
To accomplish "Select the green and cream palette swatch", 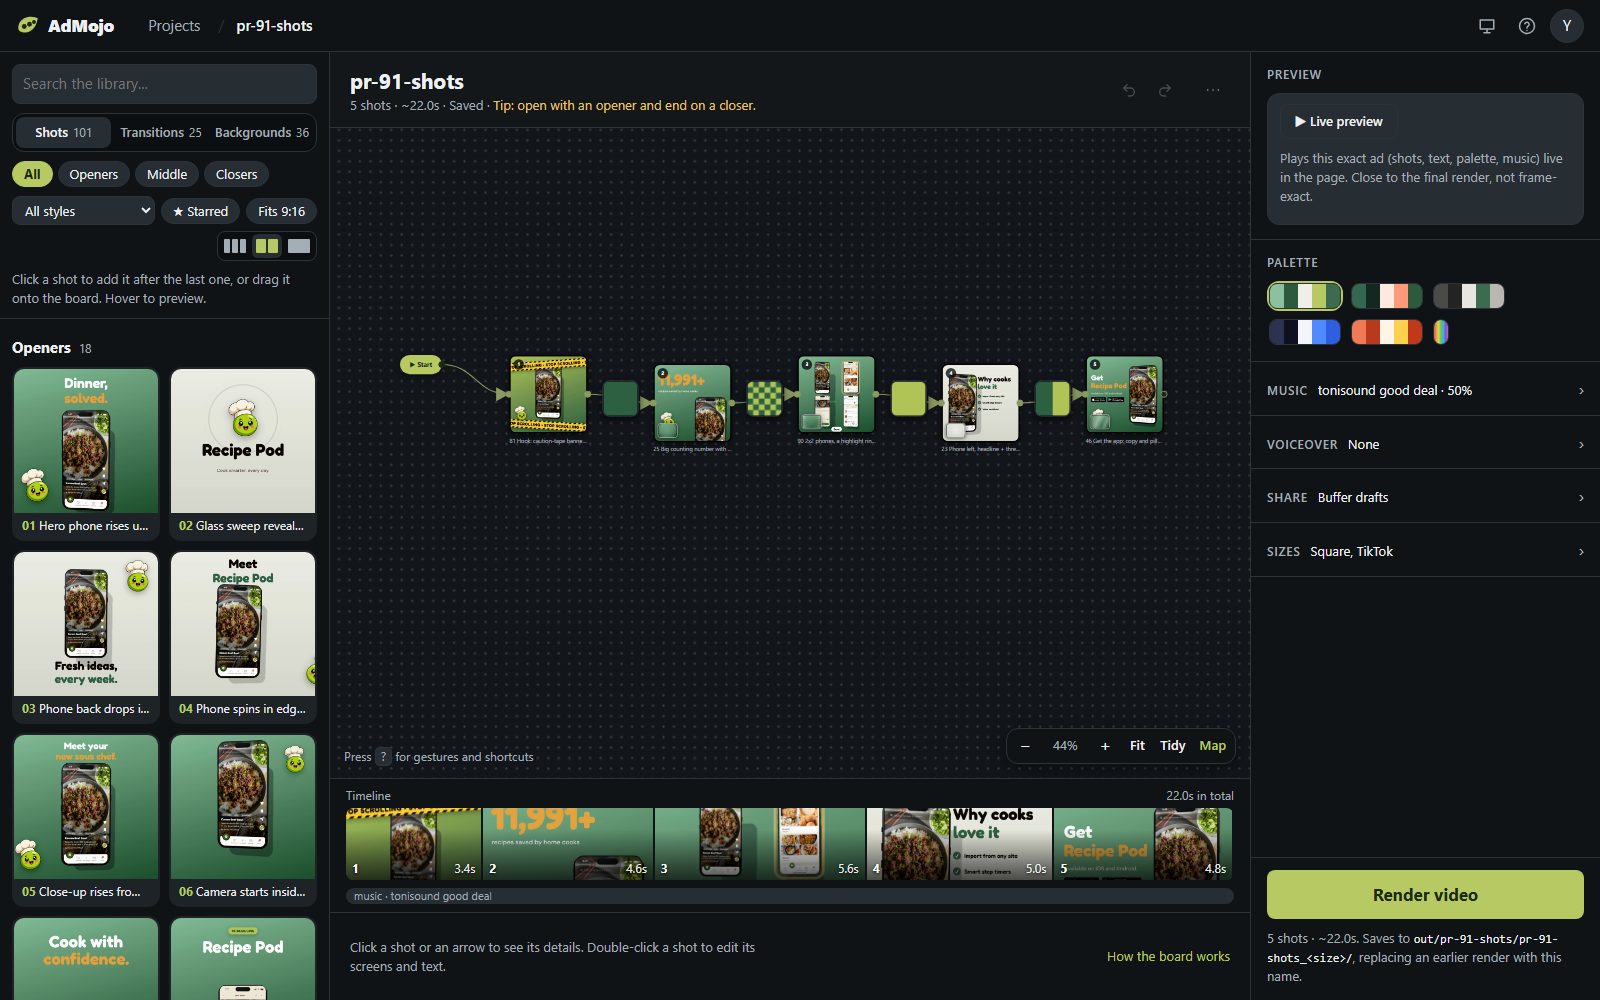I will coord(1305,296).
